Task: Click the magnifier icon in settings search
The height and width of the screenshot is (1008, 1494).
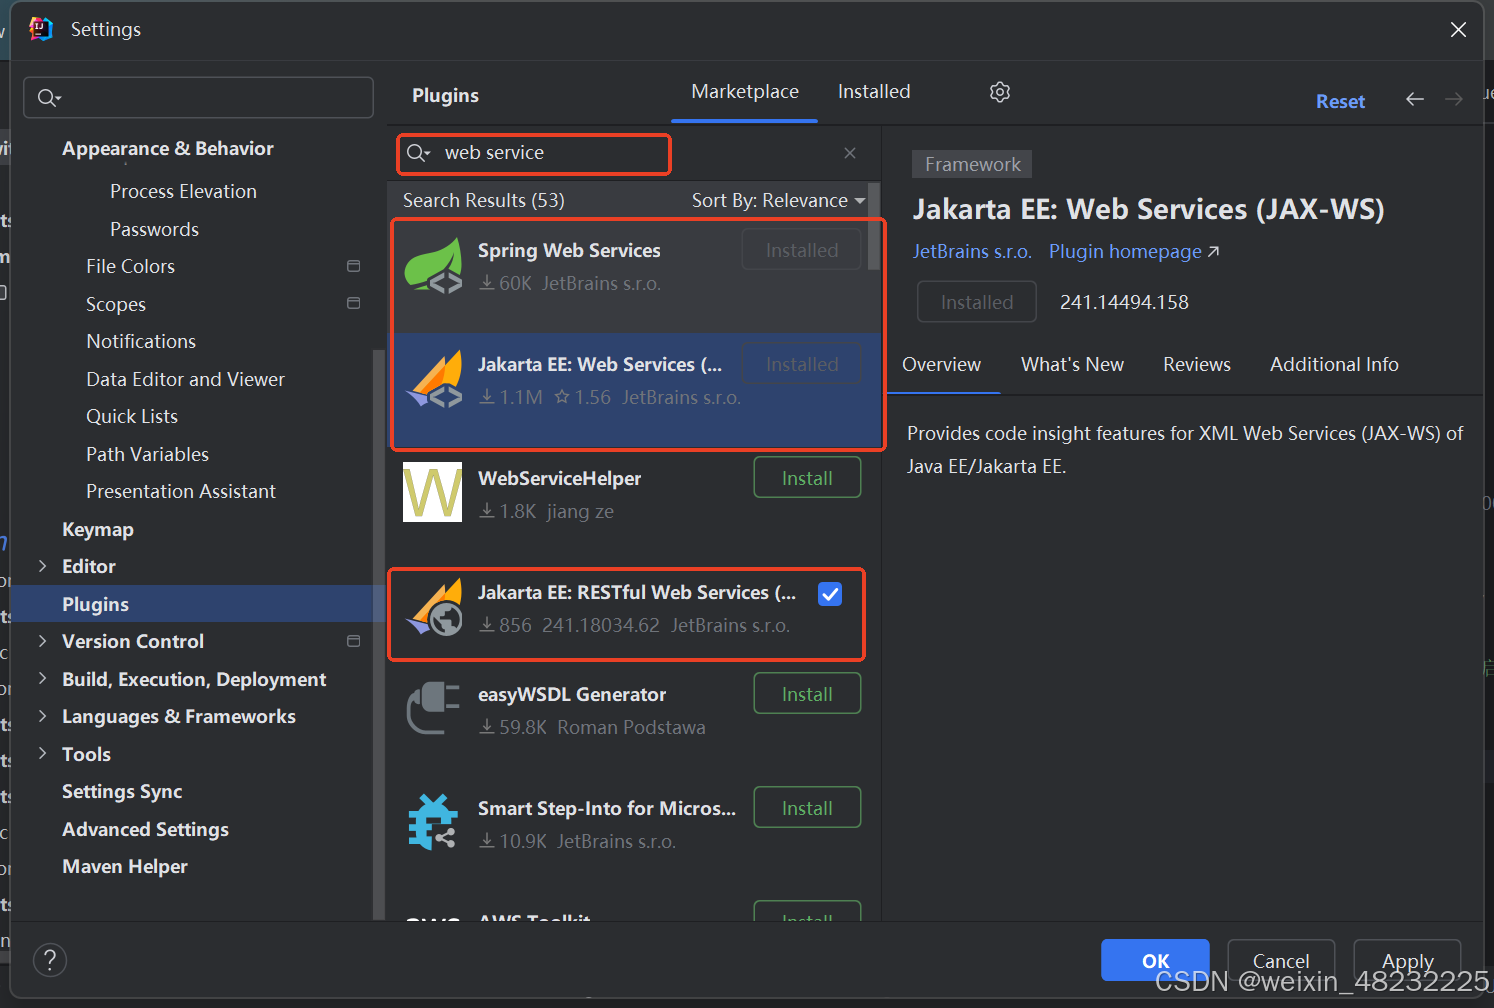Action: click(49, 97)
